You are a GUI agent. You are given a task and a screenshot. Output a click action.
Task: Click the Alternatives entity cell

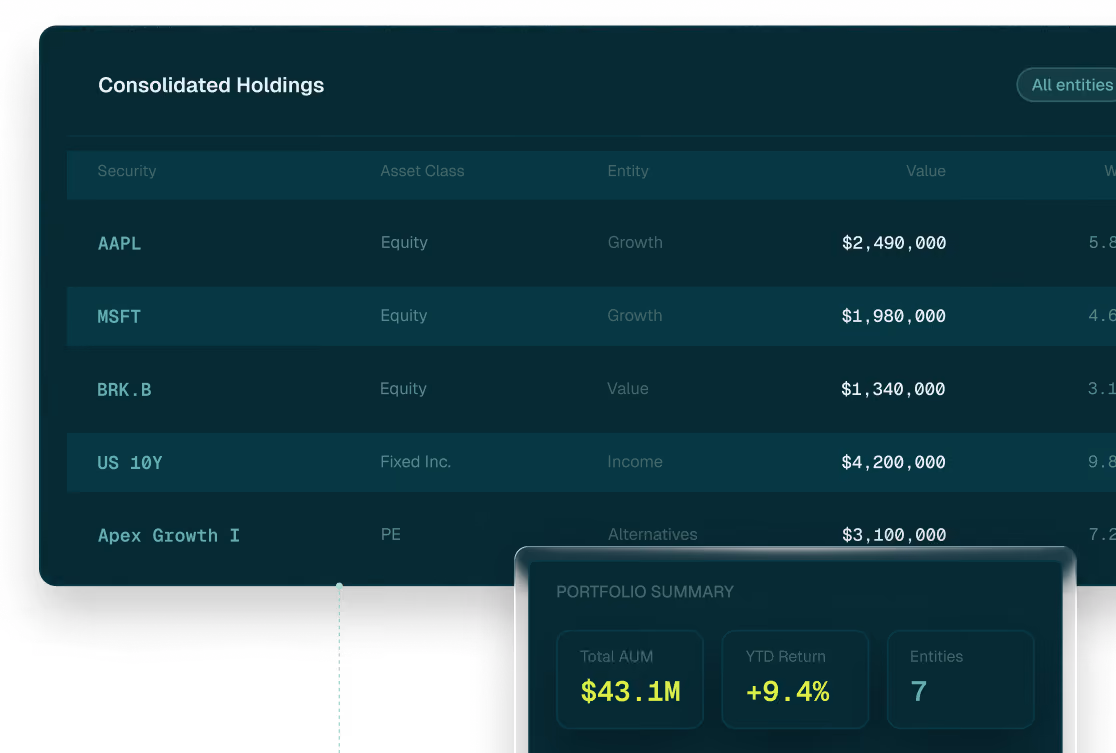coord(653,535)
